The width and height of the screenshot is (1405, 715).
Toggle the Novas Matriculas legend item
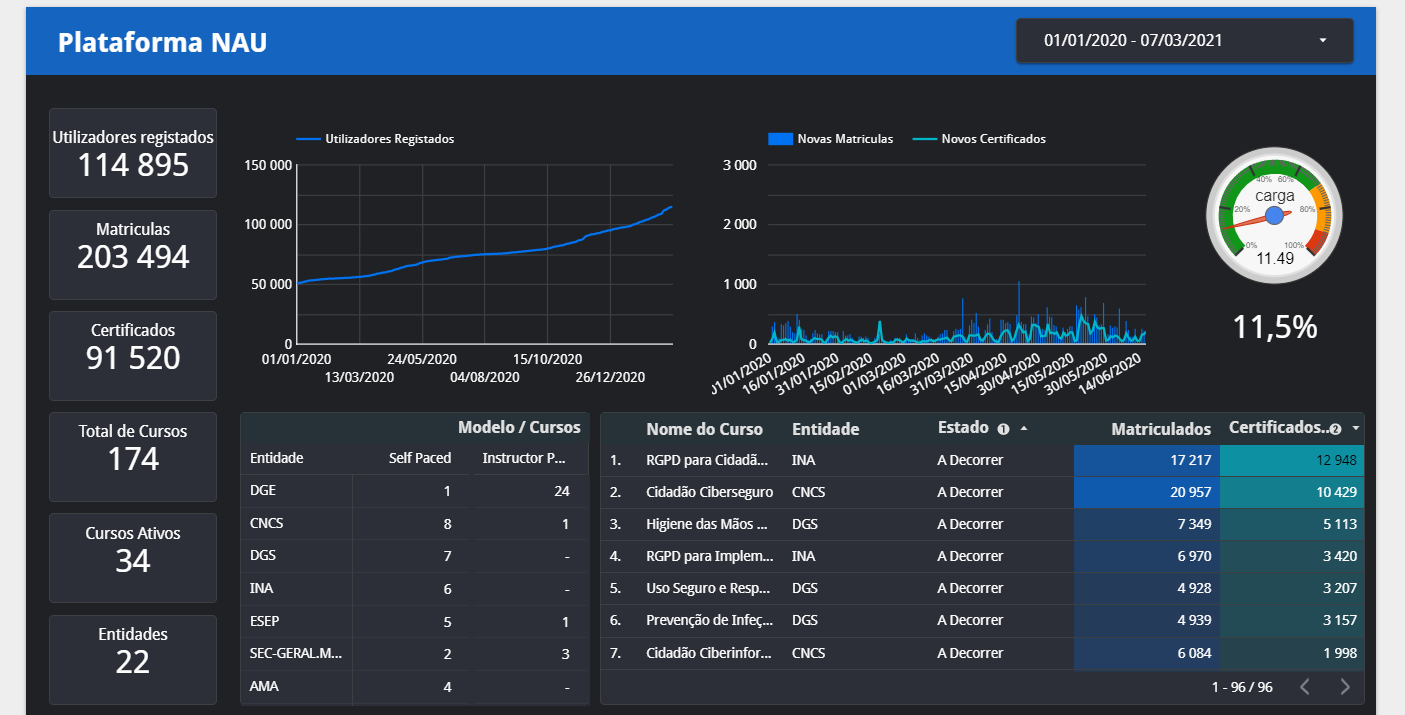831,139
